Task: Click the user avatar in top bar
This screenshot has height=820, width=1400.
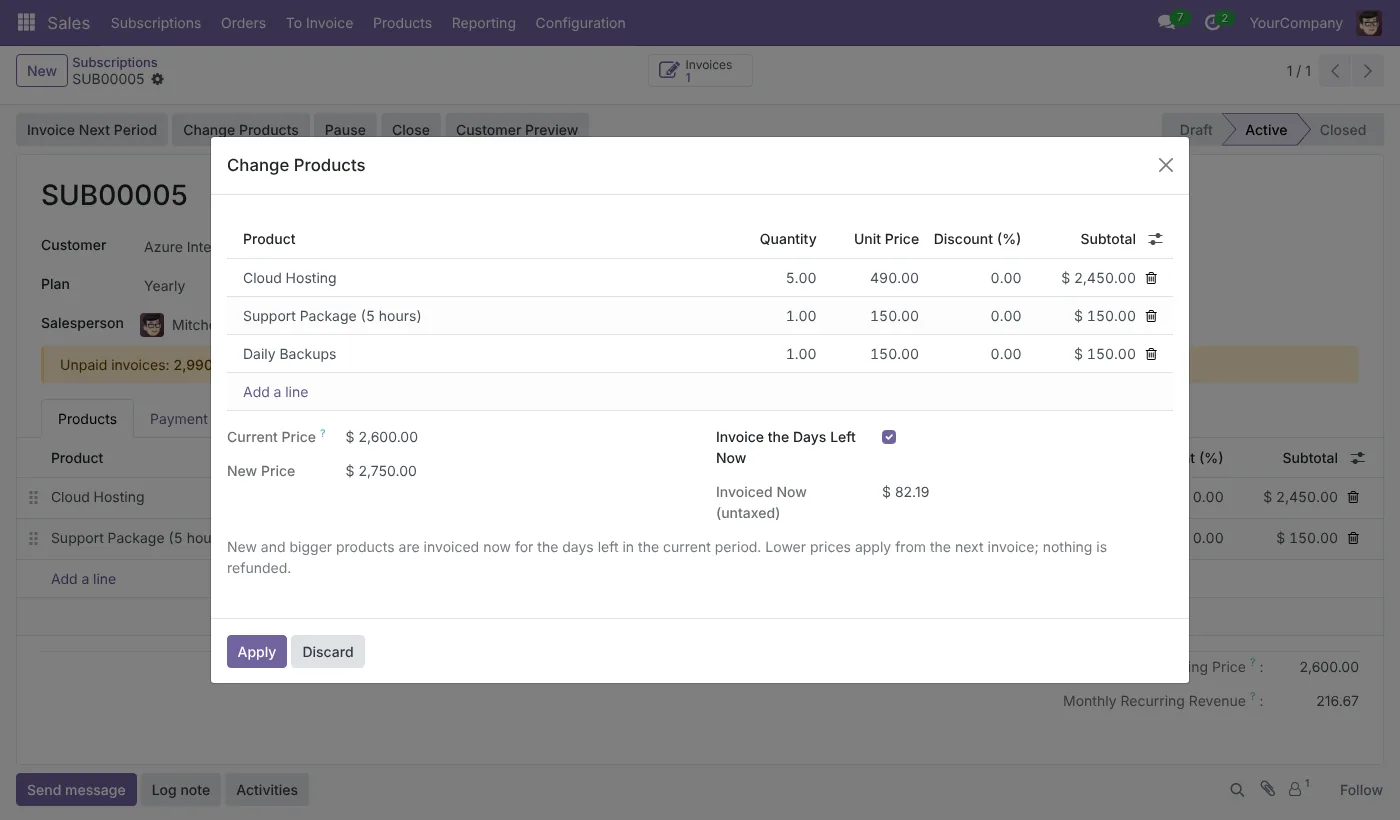Action: [x=1369, y=22]
